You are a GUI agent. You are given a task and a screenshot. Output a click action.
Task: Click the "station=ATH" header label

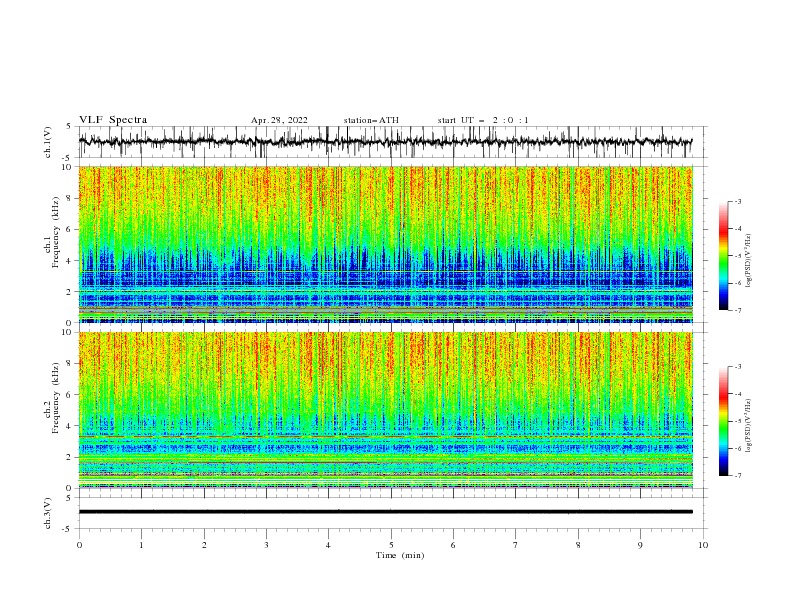point(371,120)
